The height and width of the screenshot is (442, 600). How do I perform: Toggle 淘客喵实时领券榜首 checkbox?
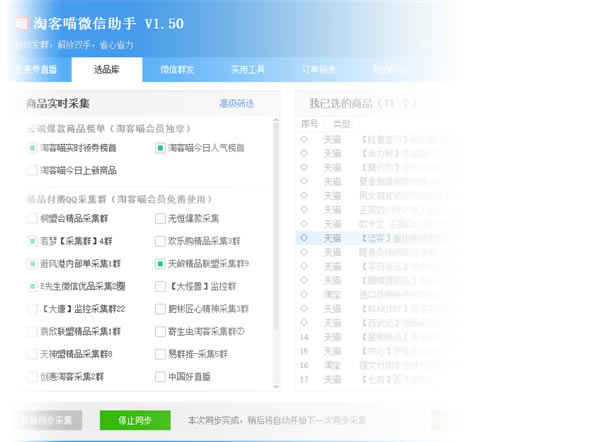pos(32,148)
